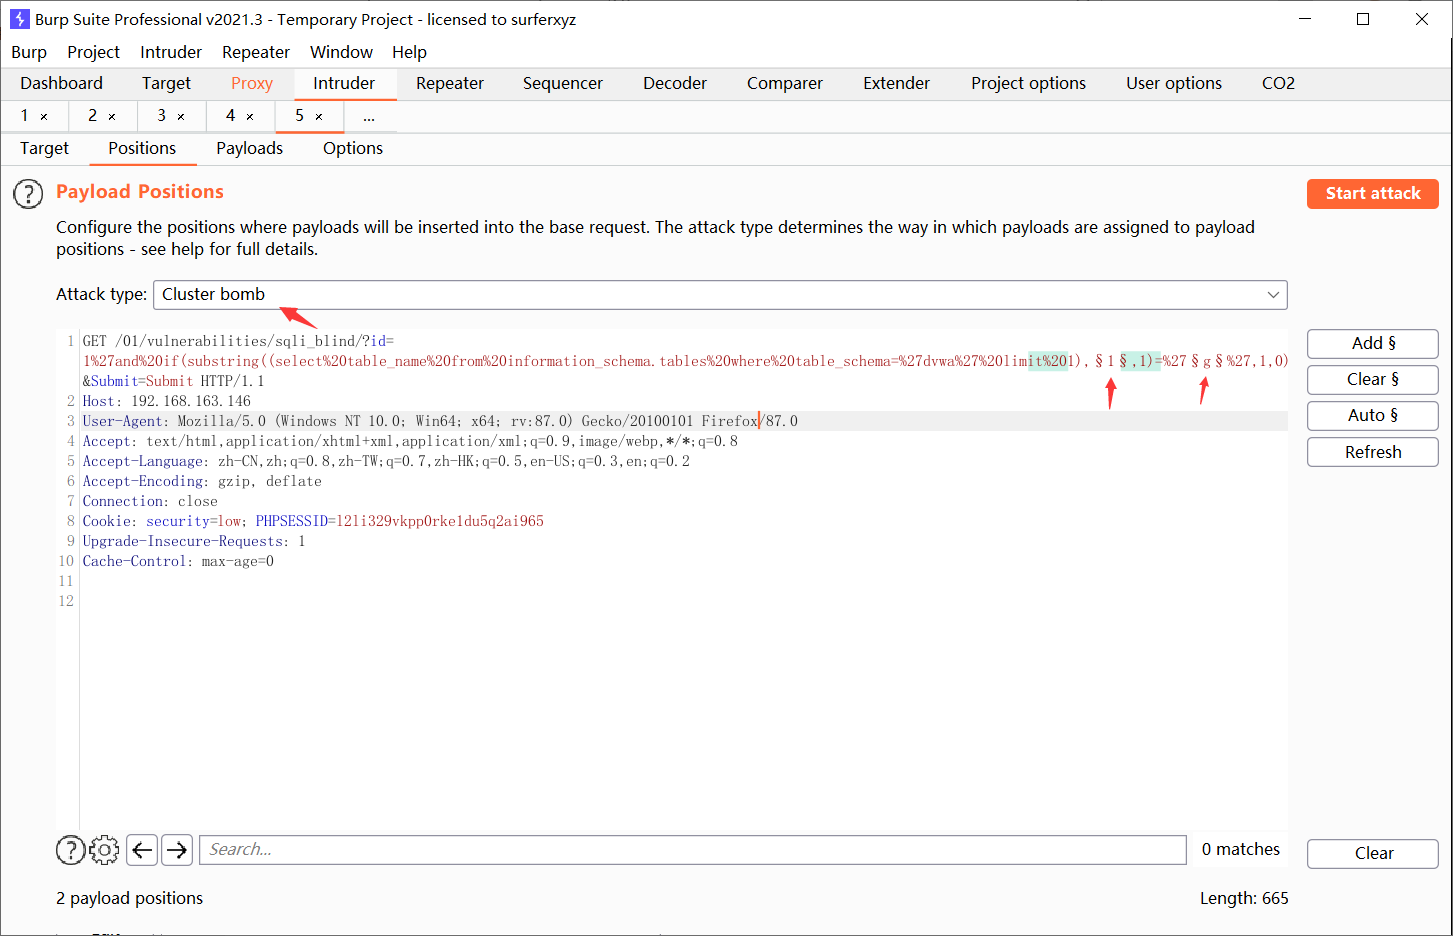1453x936 pixels.
Task: Select Intruder attack tab 4
Action: (231, 116)
